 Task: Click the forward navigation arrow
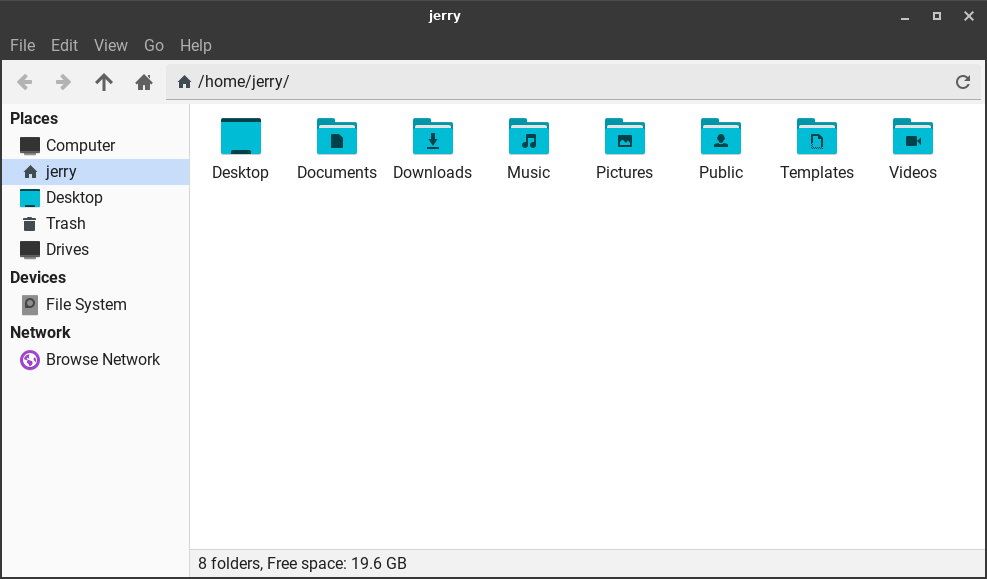pyautogui.click(x=63, y=82)
